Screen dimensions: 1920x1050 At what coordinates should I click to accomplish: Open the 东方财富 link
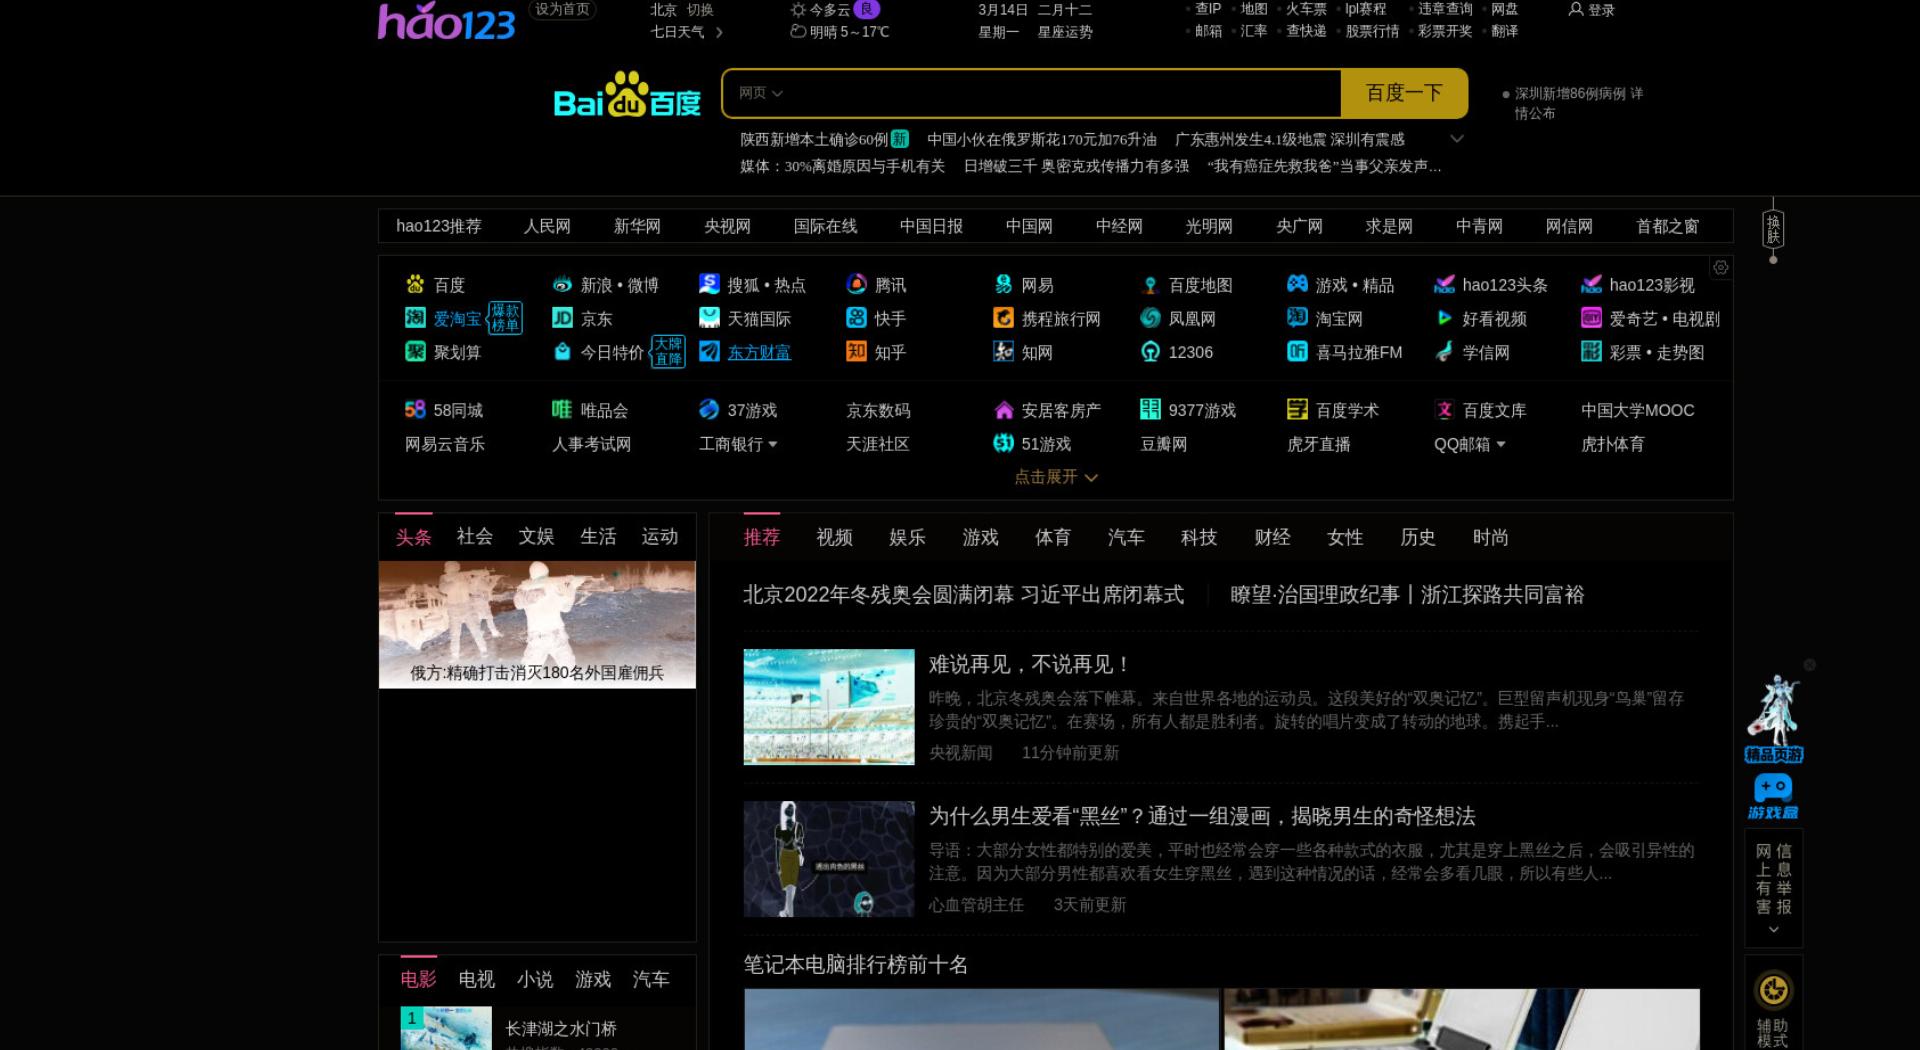click(759, 352)
